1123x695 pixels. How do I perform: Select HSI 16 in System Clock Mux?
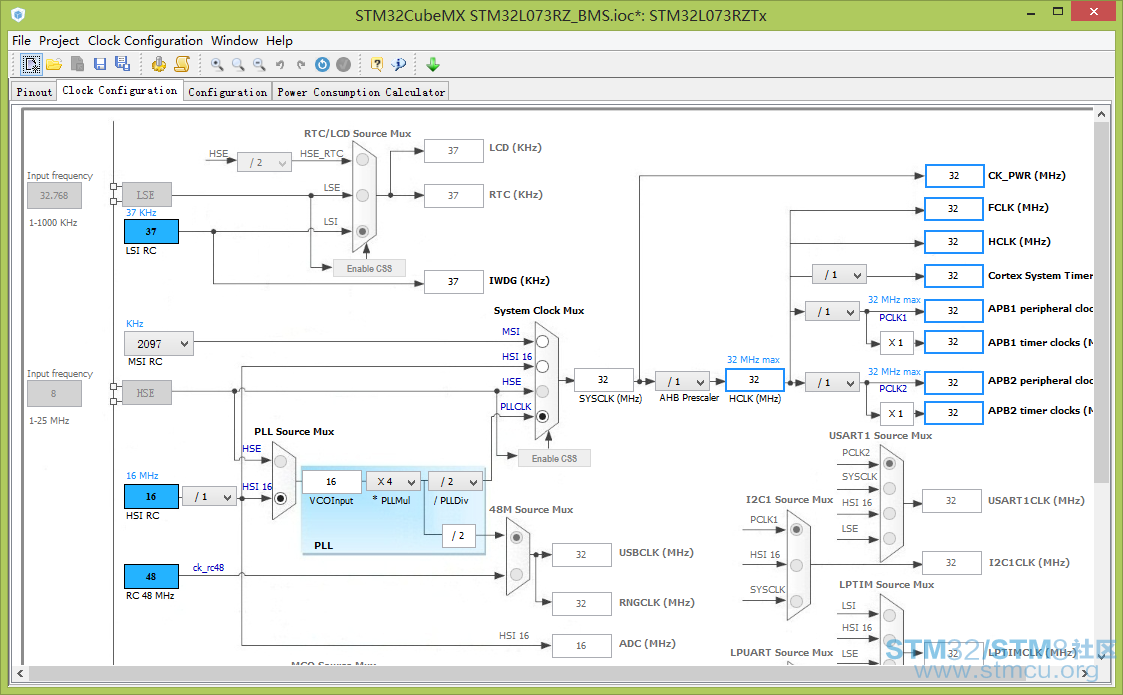pyautogui.click(x=542, y=366)
